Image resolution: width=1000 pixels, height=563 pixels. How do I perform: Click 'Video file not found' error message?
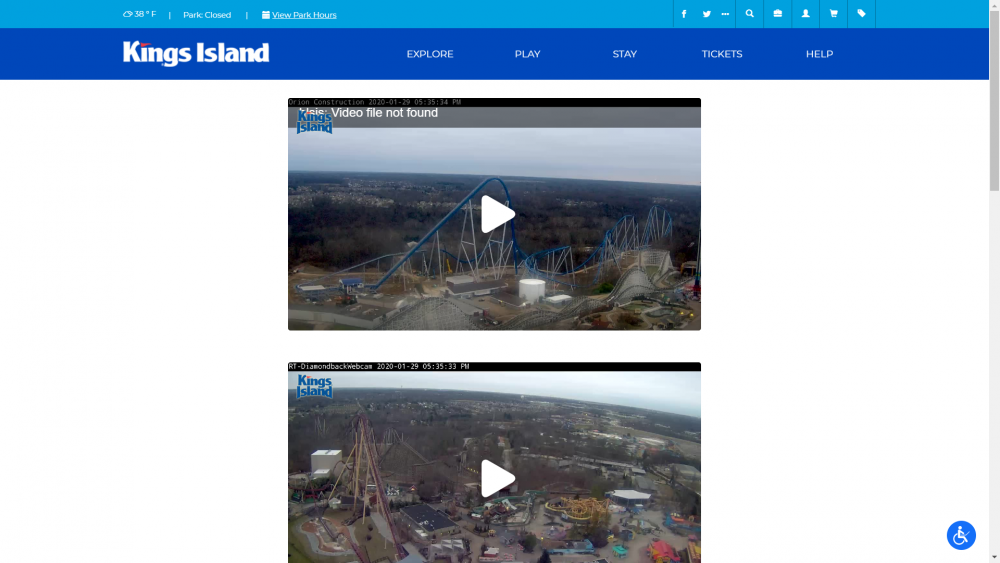click(384, 113)
